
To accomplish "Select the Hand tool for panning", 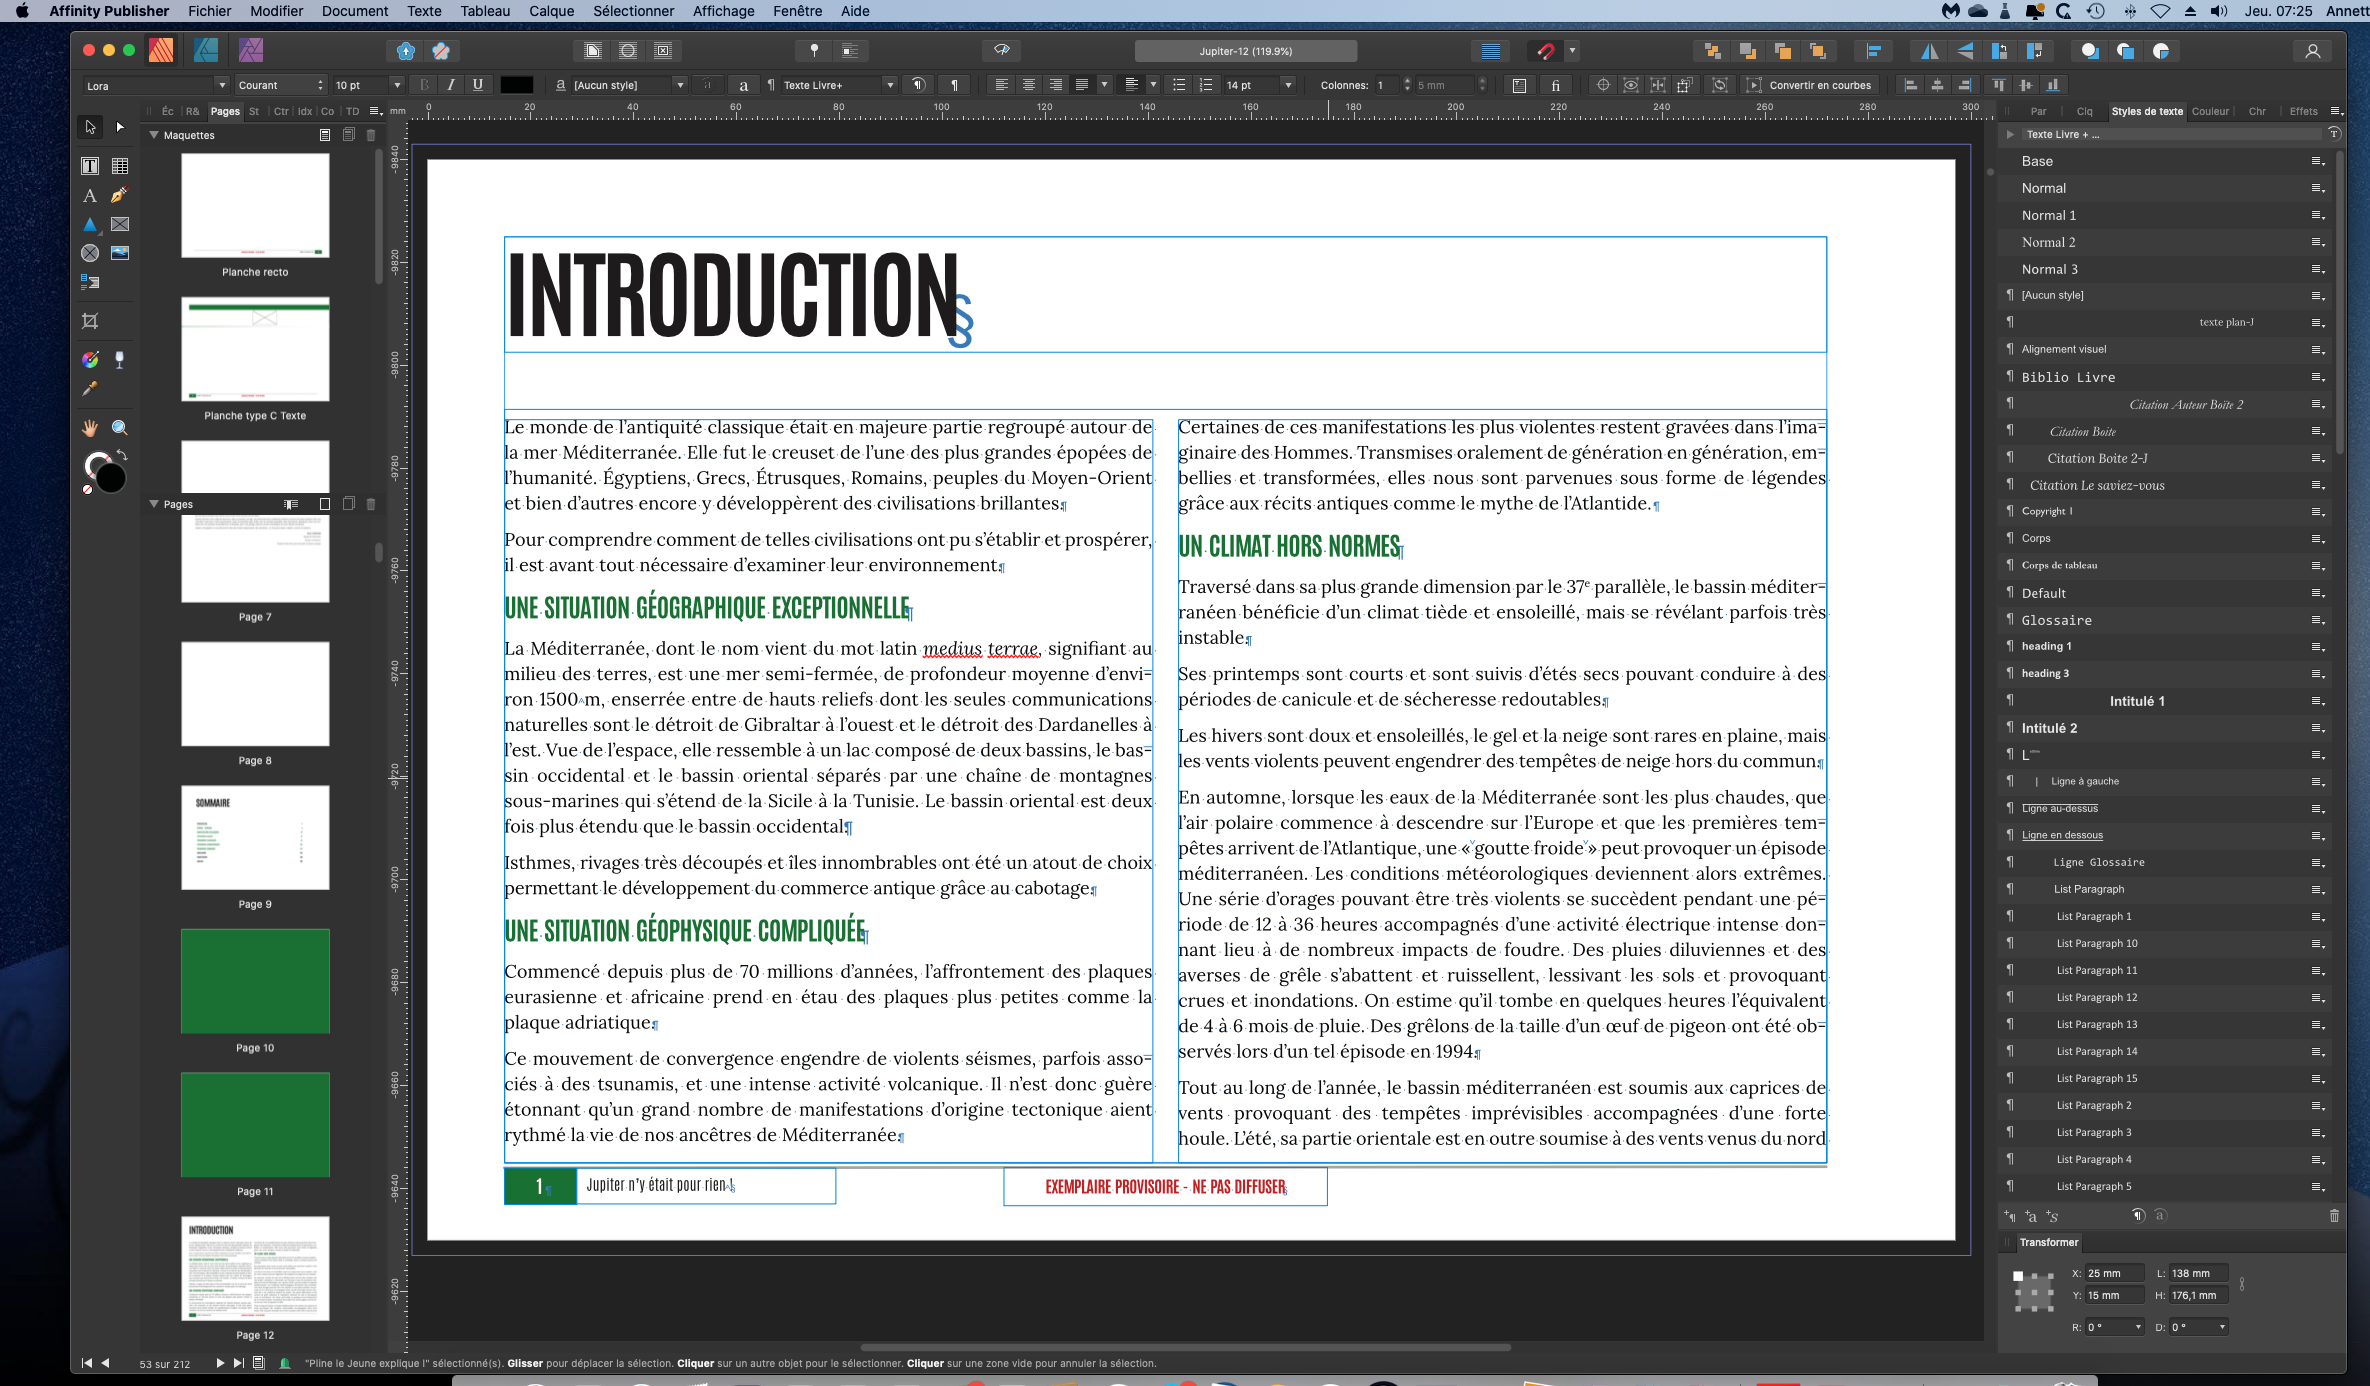I will 89,427.
